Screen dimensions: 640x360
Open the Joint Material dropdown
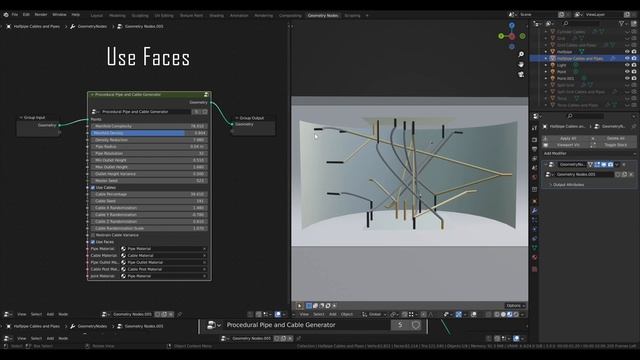click(x=164, y=276)
